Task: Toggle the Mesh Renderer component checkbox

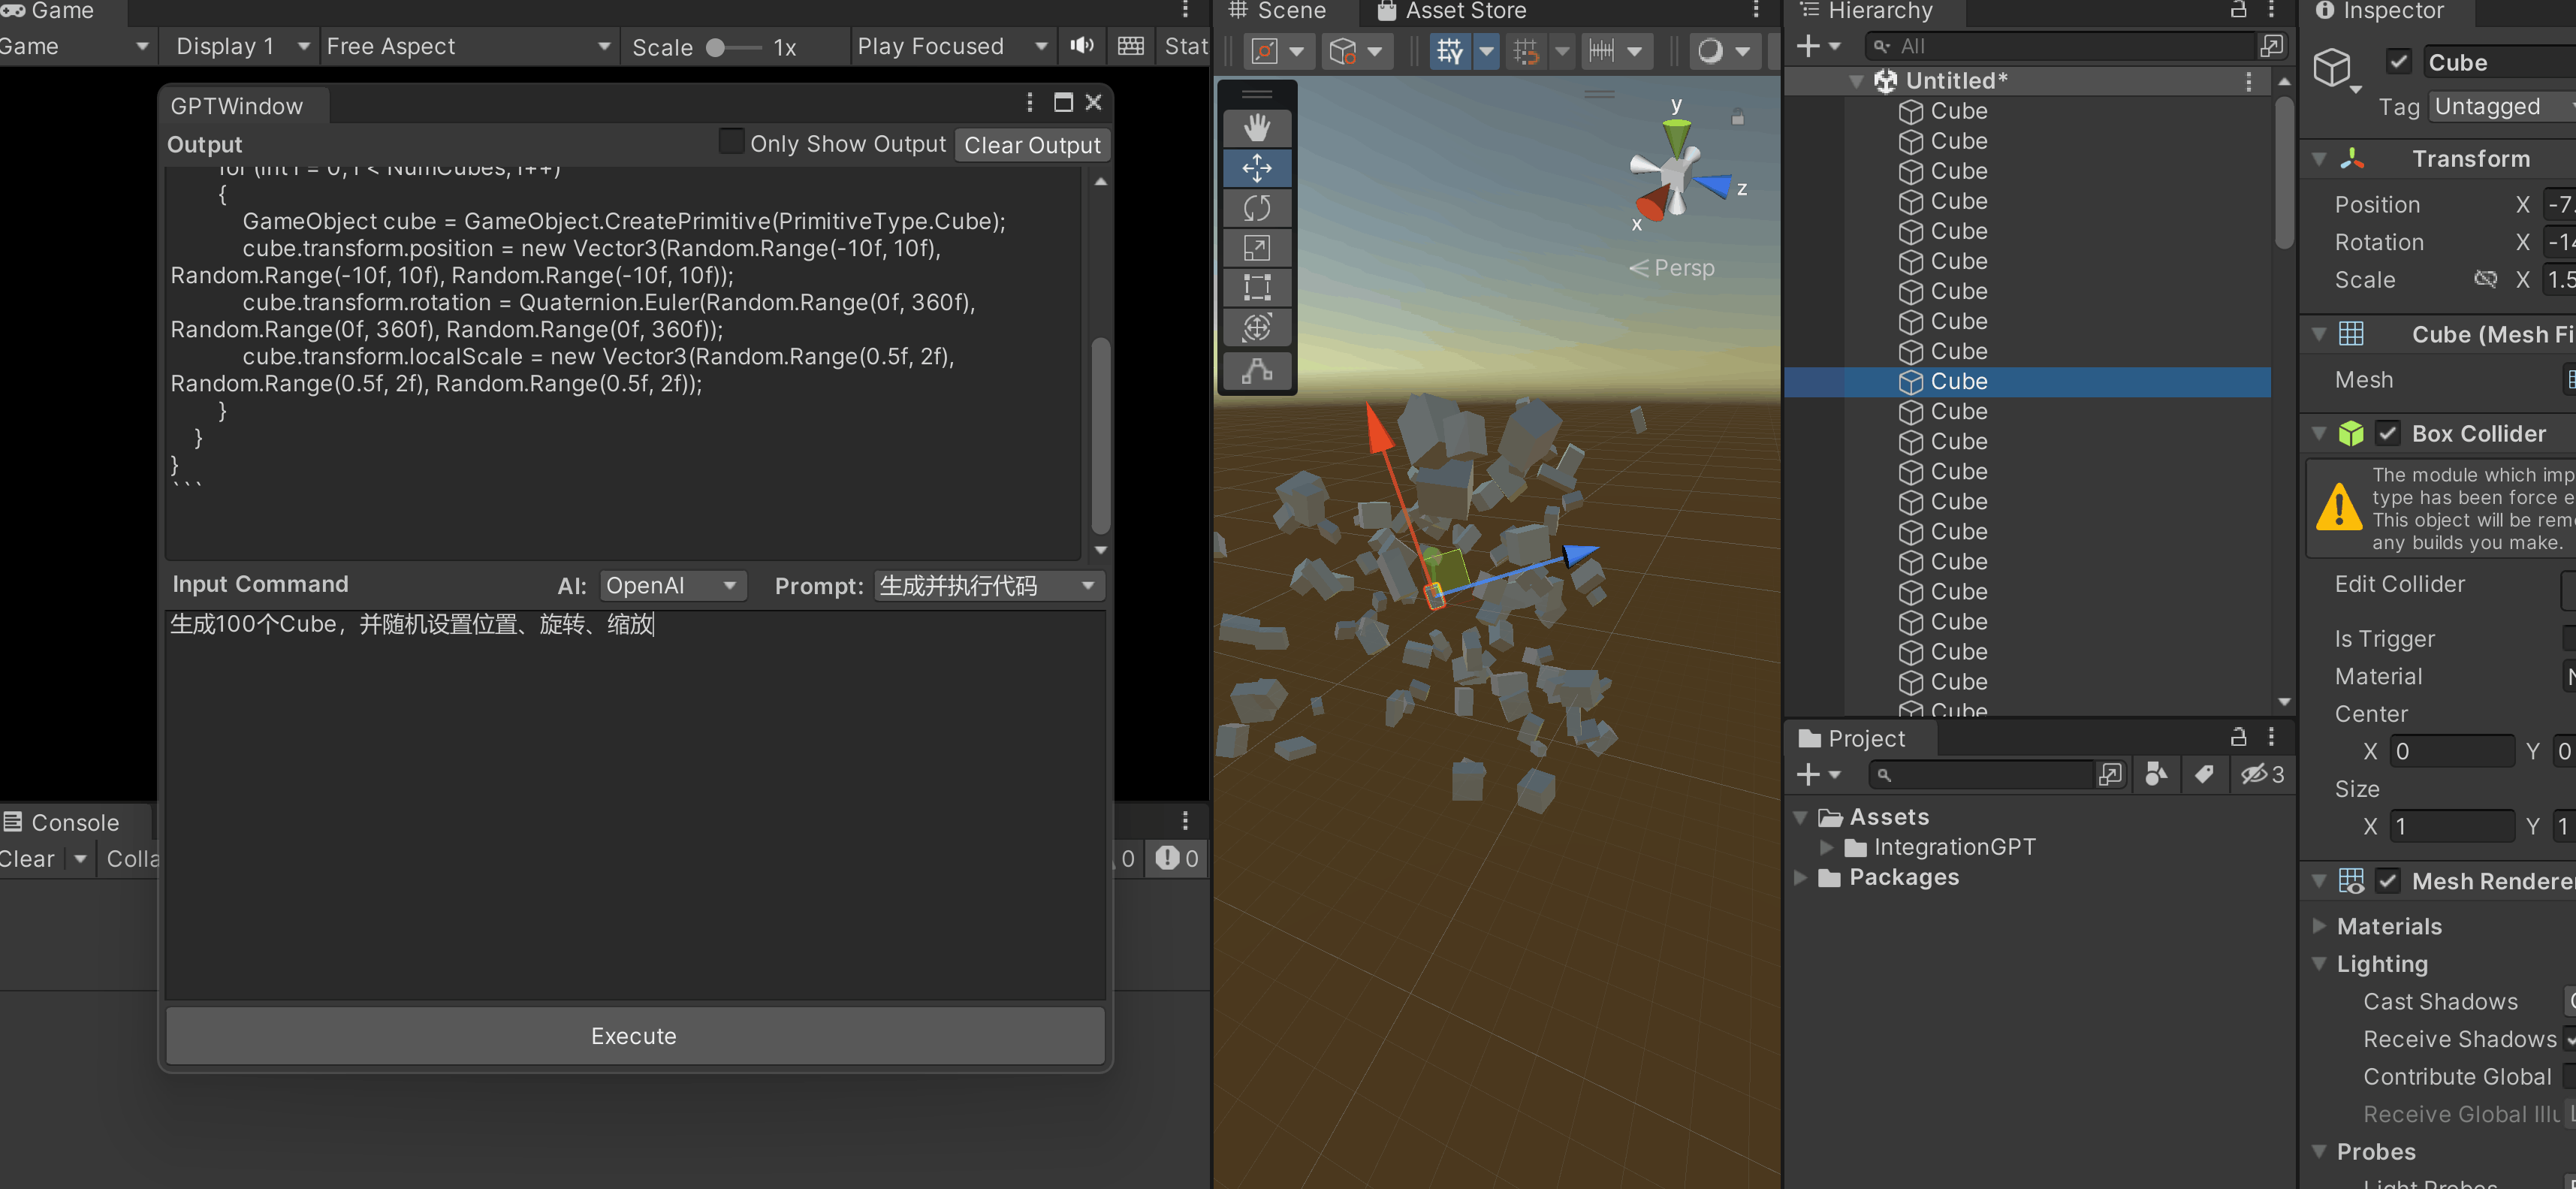Action: click(2387, 881)
